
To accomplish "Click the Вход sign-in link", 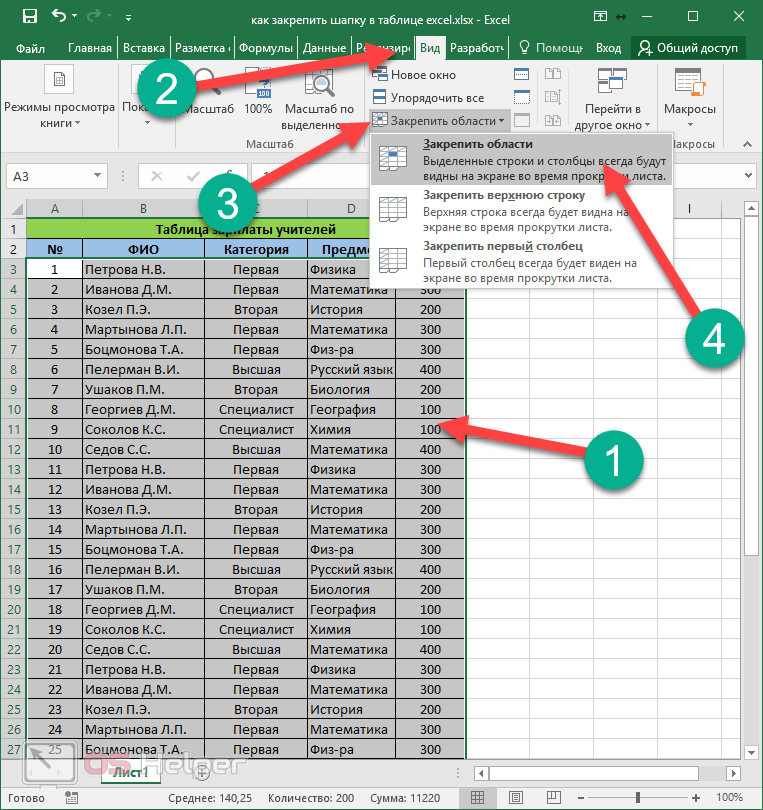I will pos(608,49).
